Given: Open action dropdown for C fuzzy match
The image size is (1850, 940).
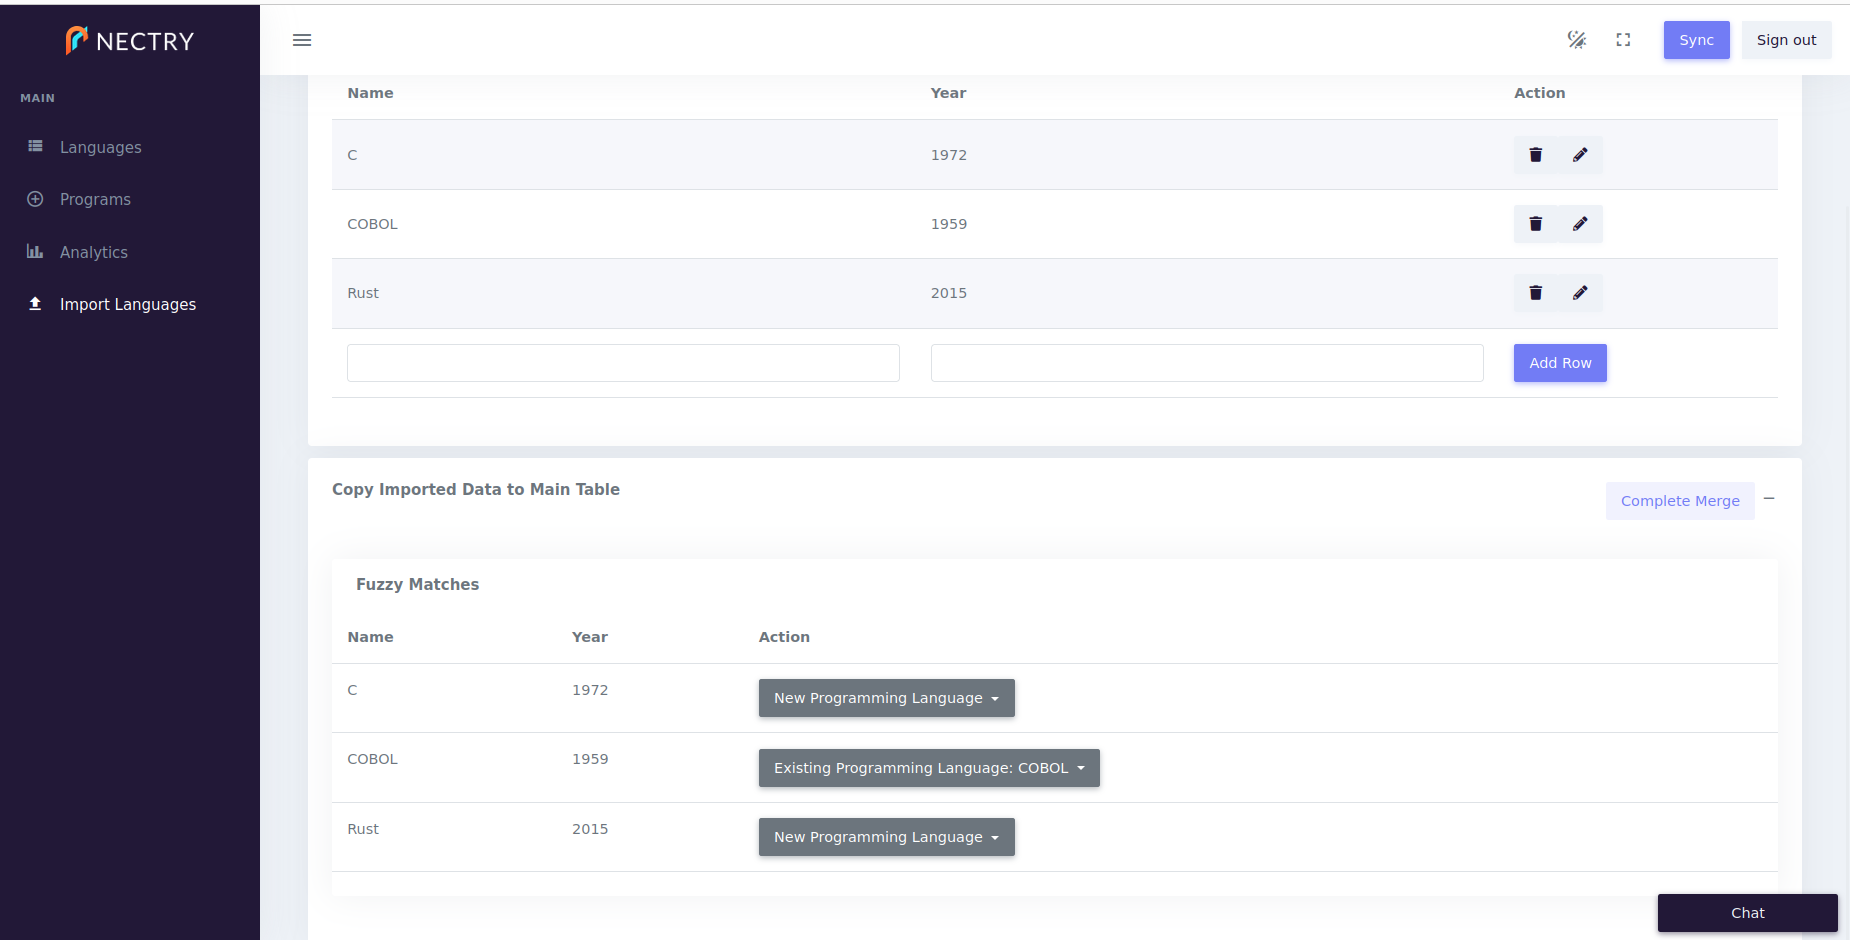Looking at the screenshot, I should (887, 698).
